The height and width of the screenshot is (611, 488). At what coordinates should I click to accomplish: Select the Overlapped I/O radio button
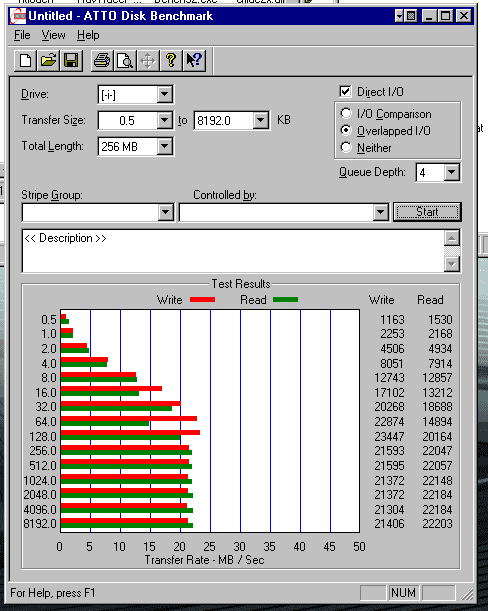coord(346,130)
